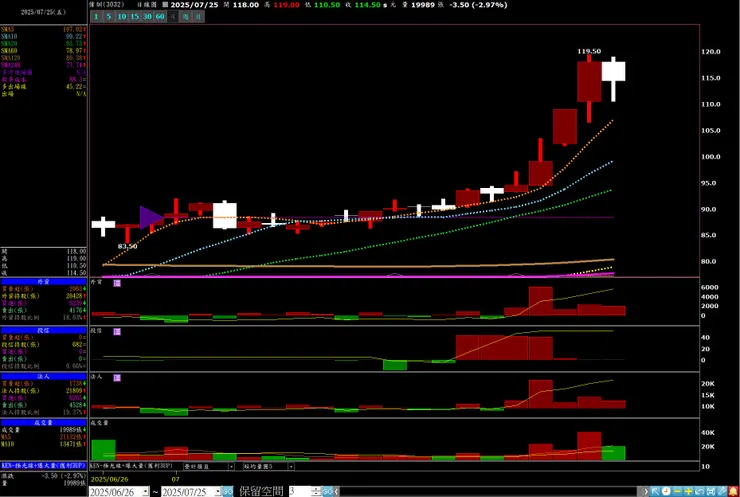Open start date 2025/06/26 dropdown
The image size is (740, 497).
click(x=145, y=492)
